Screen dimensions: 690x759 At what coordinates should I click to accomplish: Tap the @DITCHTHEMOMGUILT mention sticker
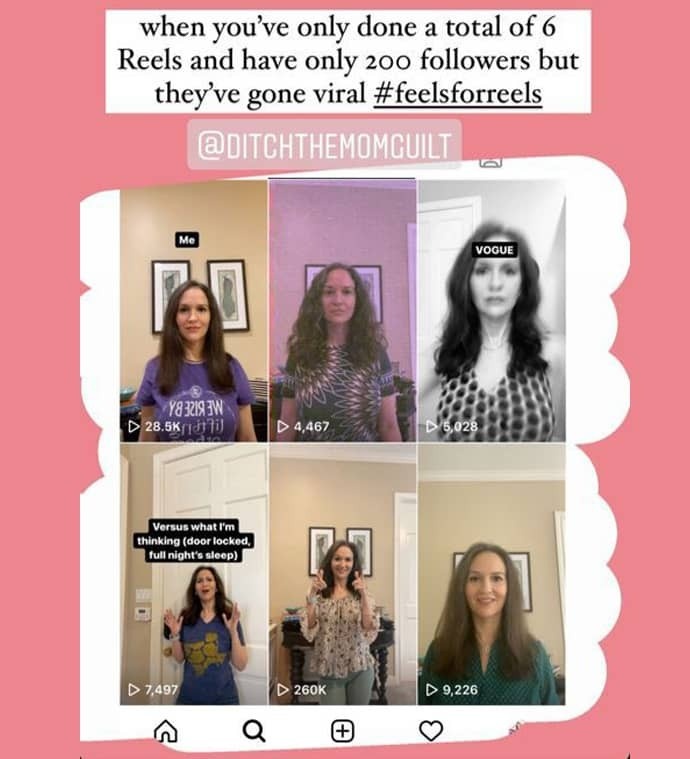pos(324,144)
